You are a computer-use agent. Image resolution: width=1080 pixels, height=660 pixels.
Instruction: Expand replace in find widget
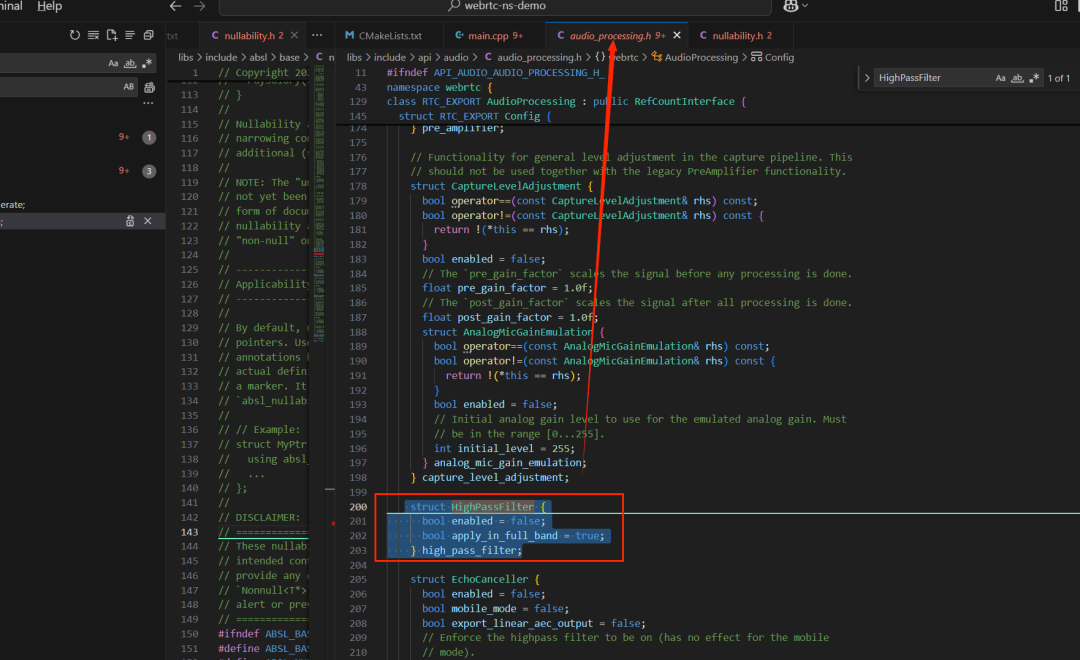pyautogui.click(x=866, y=78)
